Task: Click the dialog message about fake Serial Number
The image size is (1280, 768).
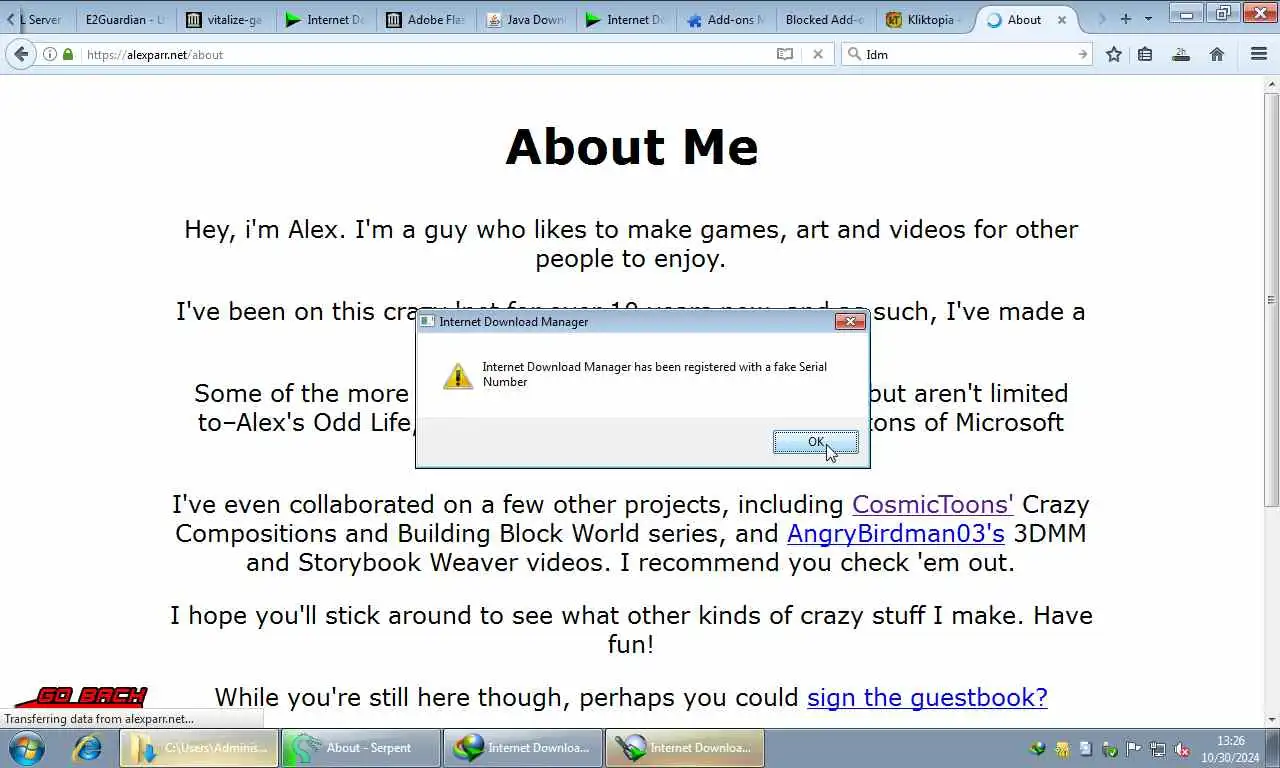Action: point(654,374)
